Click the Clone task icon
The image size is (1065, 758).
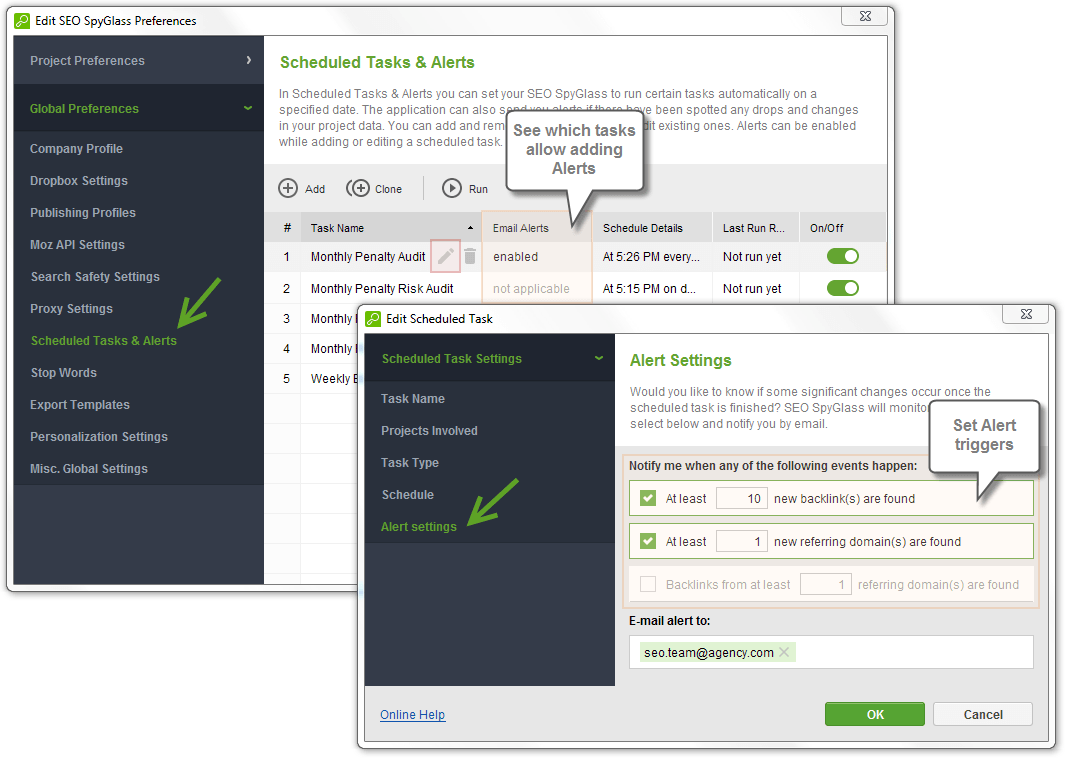(358, 188)
